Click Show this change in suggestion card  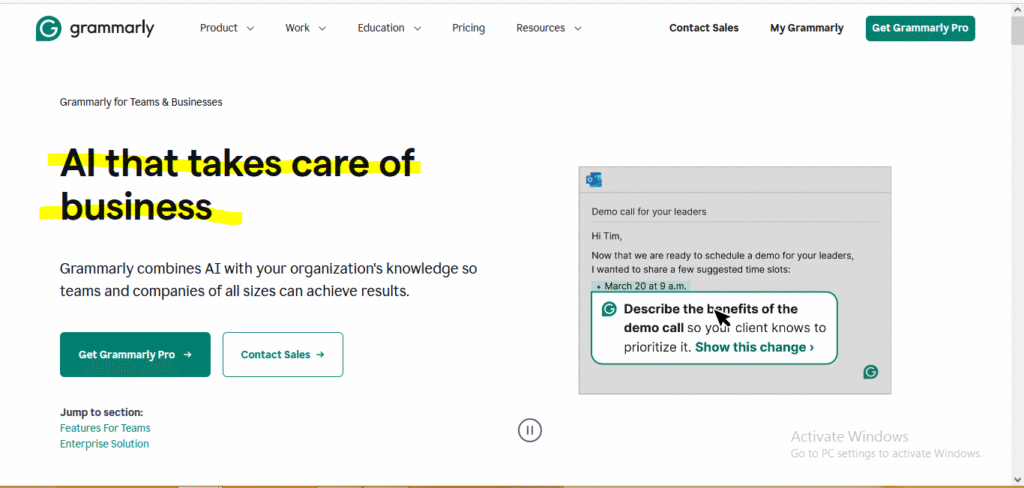(x=754, y=347)
